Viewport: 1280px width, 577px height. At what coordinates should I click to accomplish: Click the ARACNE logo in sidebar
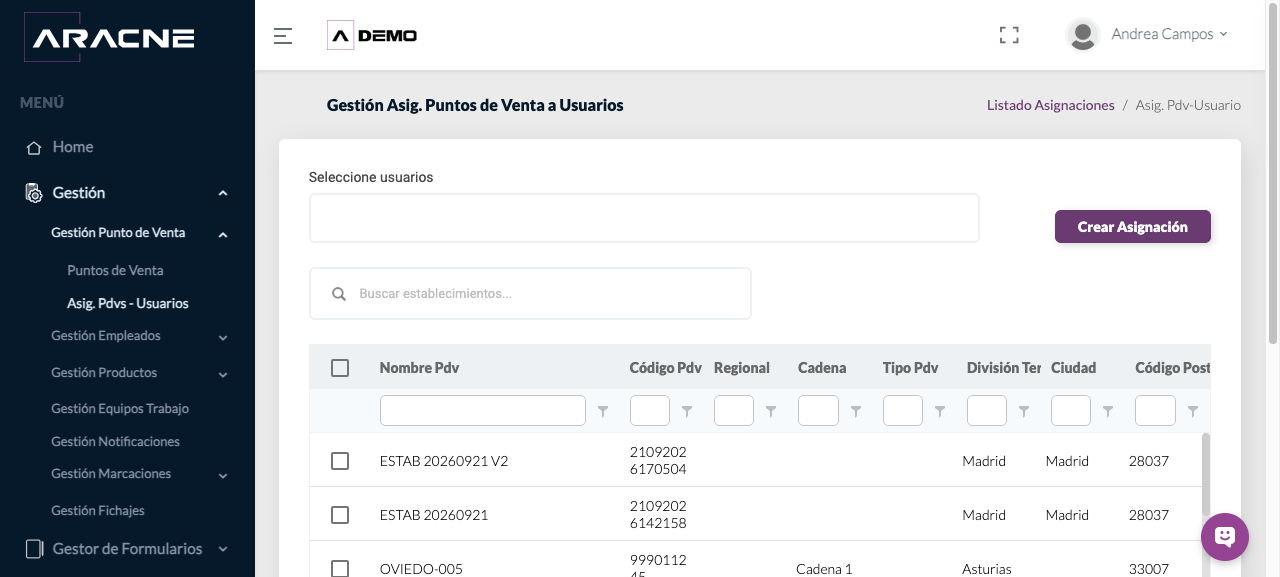(x=109, y=38)
